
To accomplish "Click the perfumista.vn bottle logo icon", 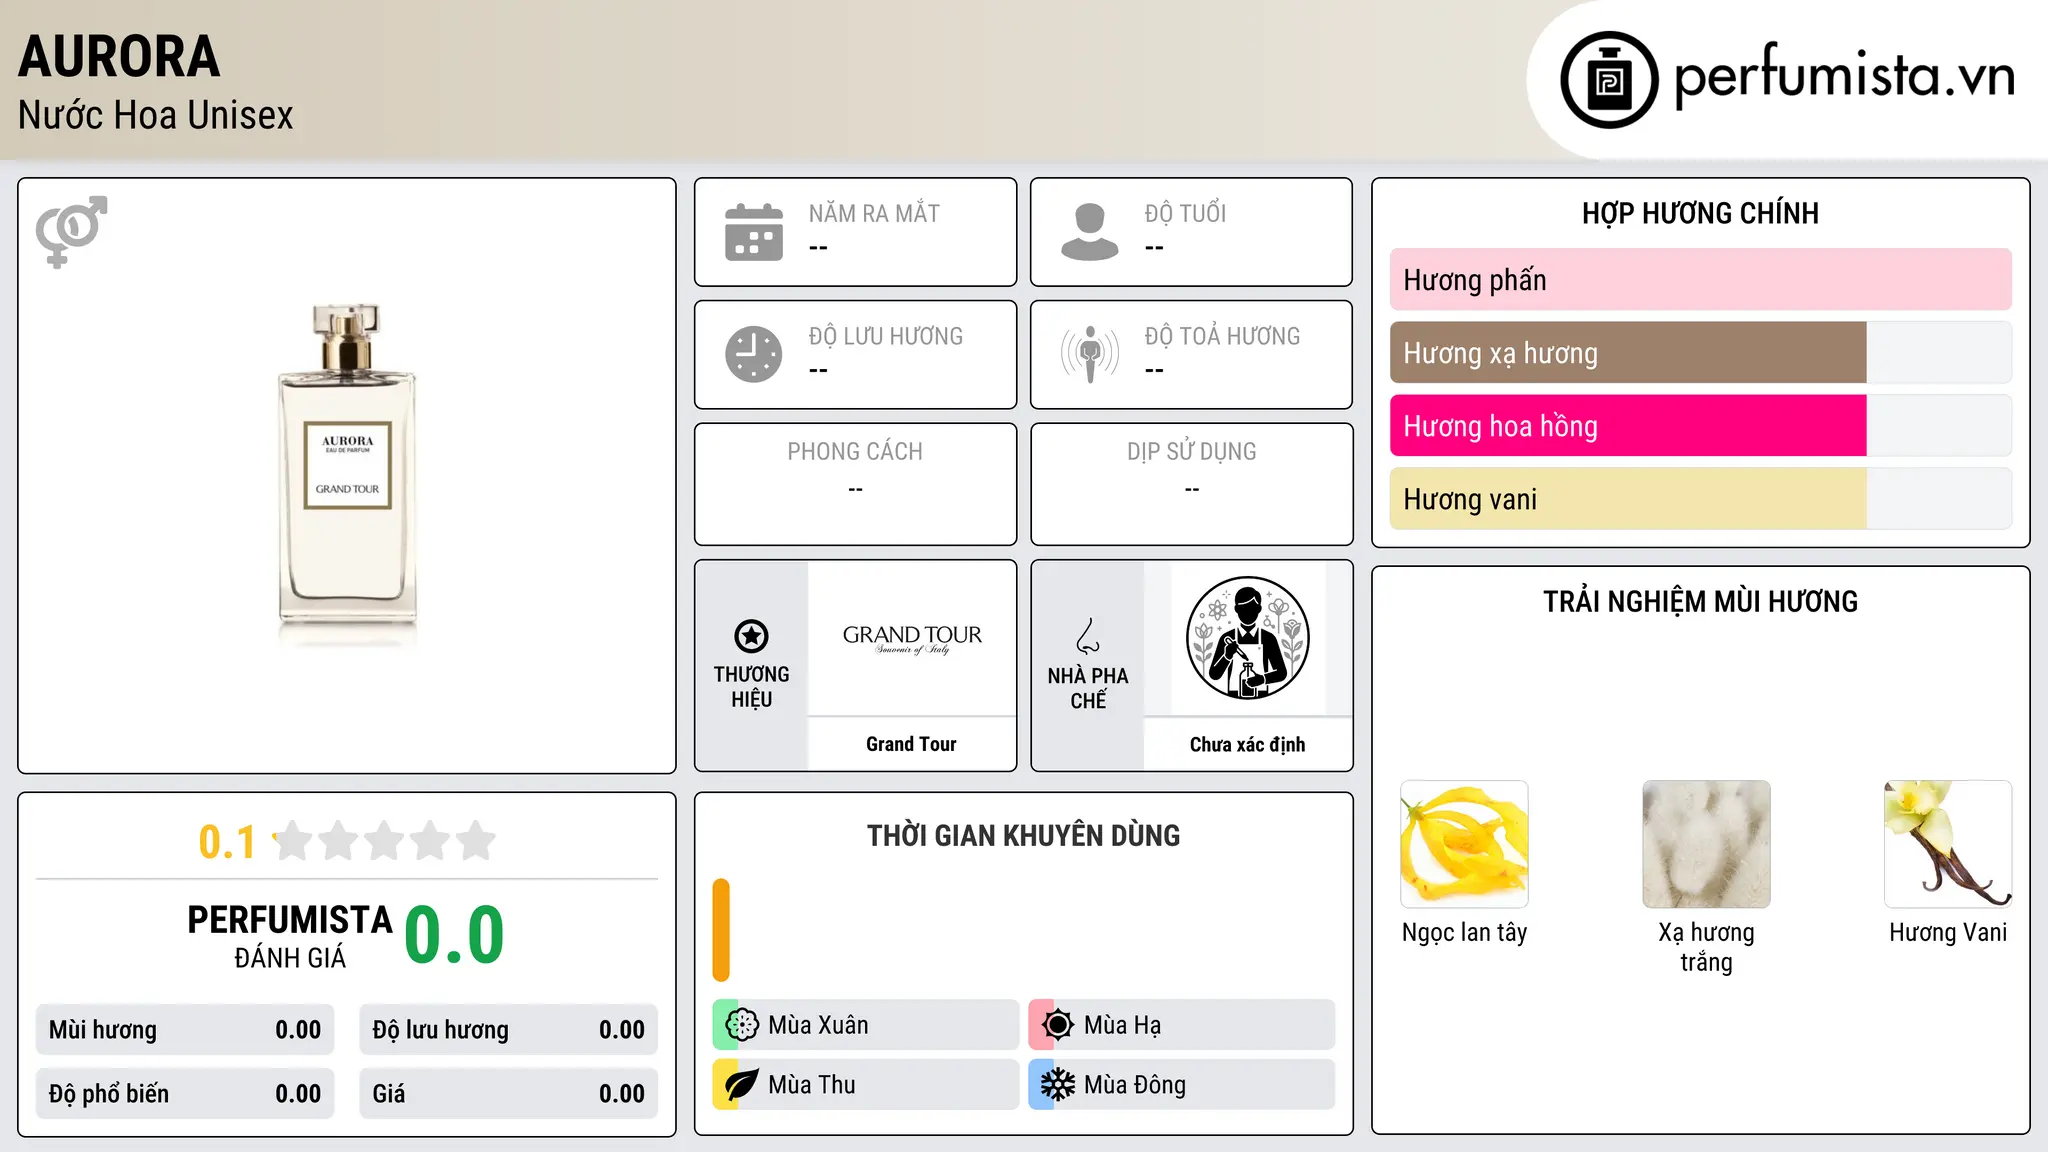I will click(x=1609, y=80).
